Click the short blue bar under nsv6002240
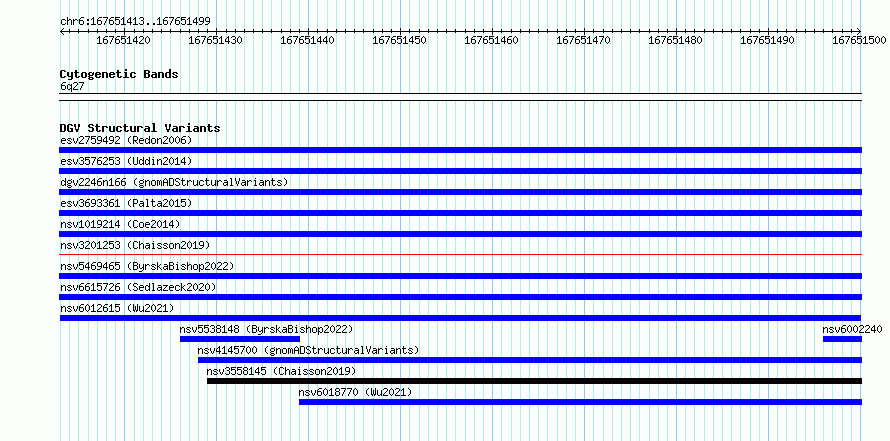This screenshot has height=441, width=890. point(842,339)
